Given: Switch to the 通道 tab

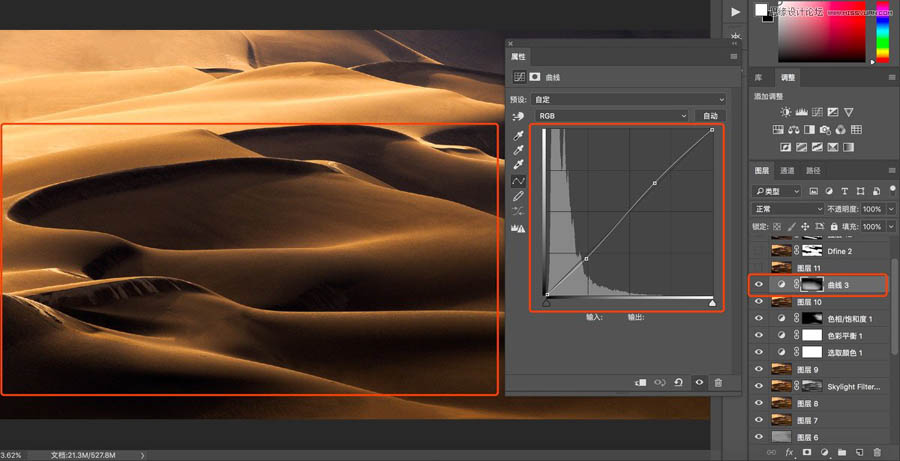Looking at the screenshot, I should pyautogui.click(x=788, y=171).
